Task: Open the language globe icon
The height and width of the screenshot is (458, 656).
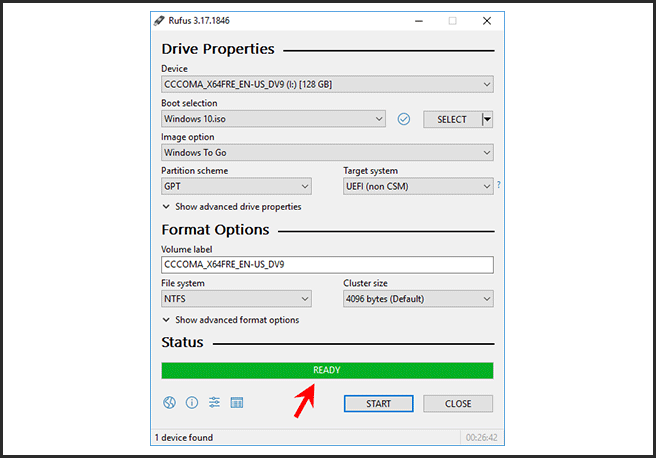Action: [x=169, y=402]
